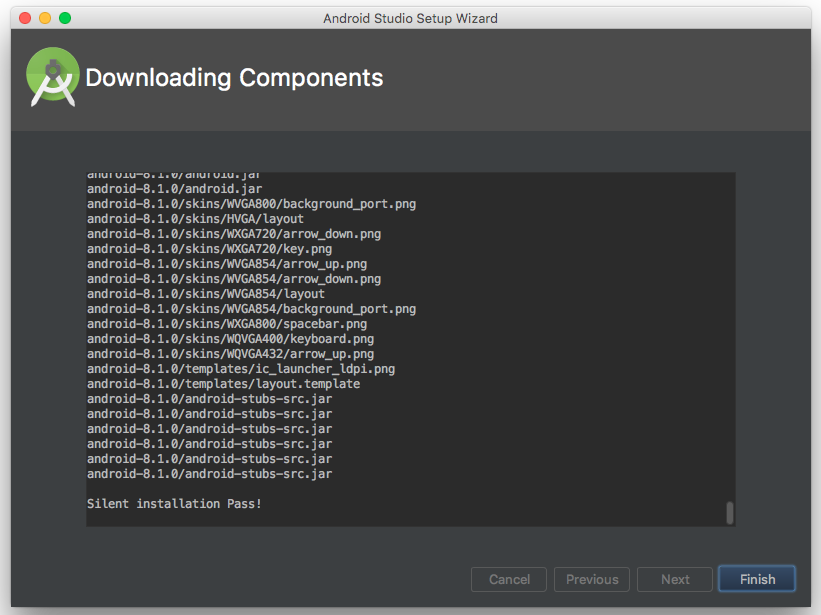Click the skins/WVGA800/background_port.png log line

pos(251,204)
